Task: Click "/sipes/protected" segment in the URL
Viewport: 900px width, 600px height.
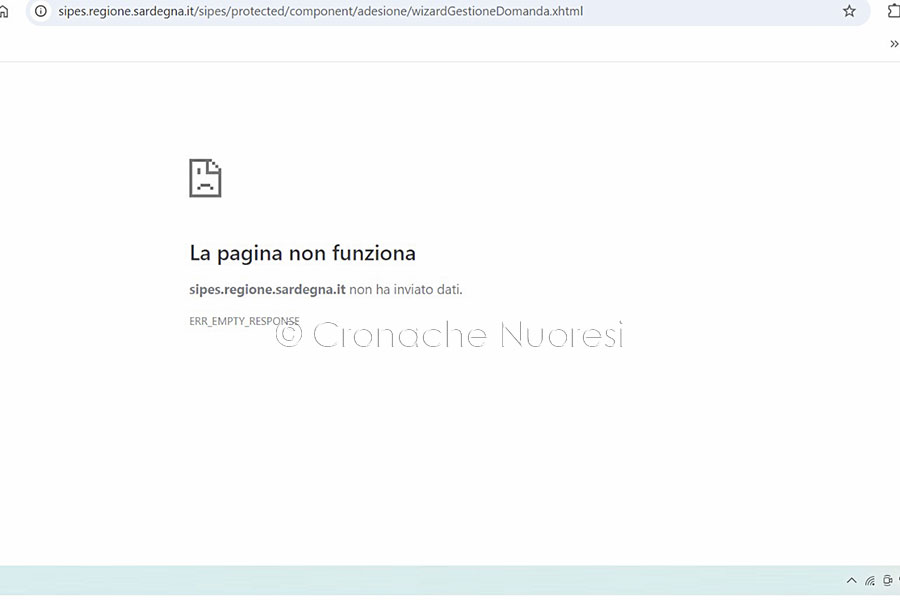Action: coord(236,12)
